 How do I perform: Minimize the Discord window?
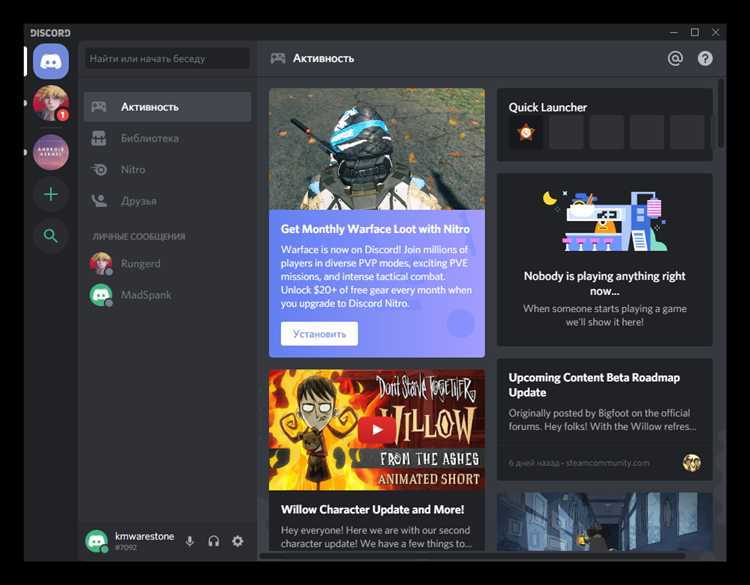point(674,33)
